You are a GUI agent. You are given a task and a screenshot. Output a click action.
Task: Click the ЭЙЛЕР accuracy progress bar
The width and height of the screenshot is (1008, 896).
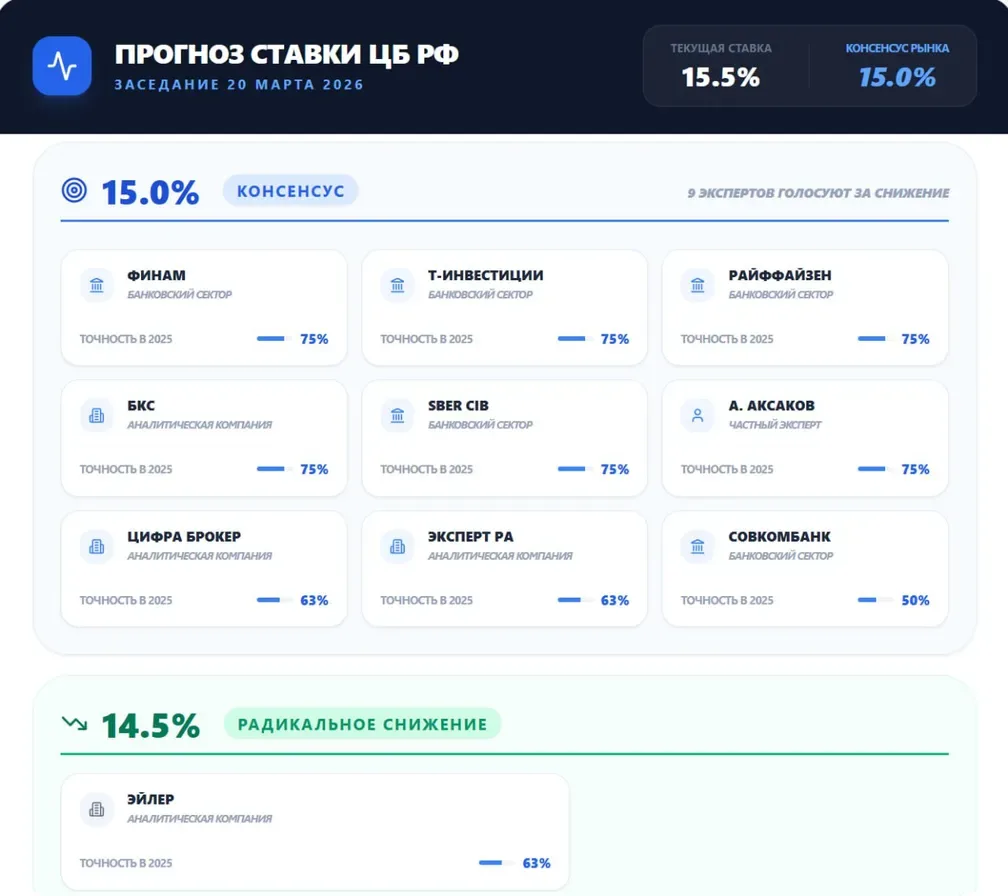click(x=497, y=863)
